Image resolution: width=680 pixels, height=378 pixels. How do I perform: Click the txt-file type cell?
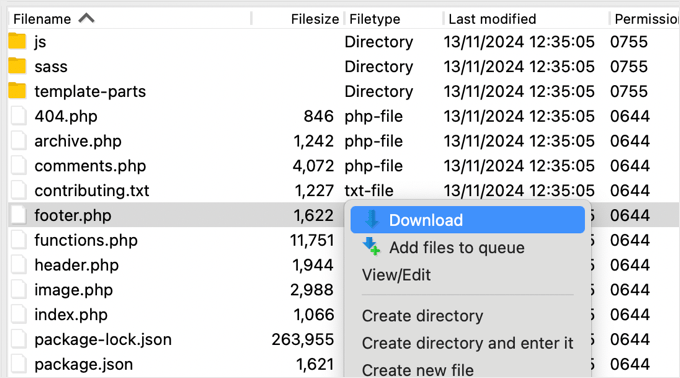tap(369, 190)
